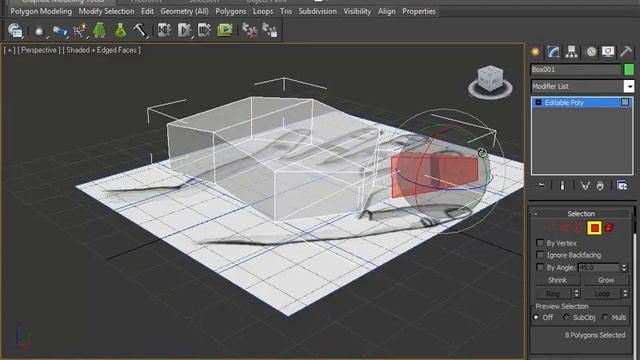Click the Ring button
Screen dimensions: 640x360
(x=553, y=293)
